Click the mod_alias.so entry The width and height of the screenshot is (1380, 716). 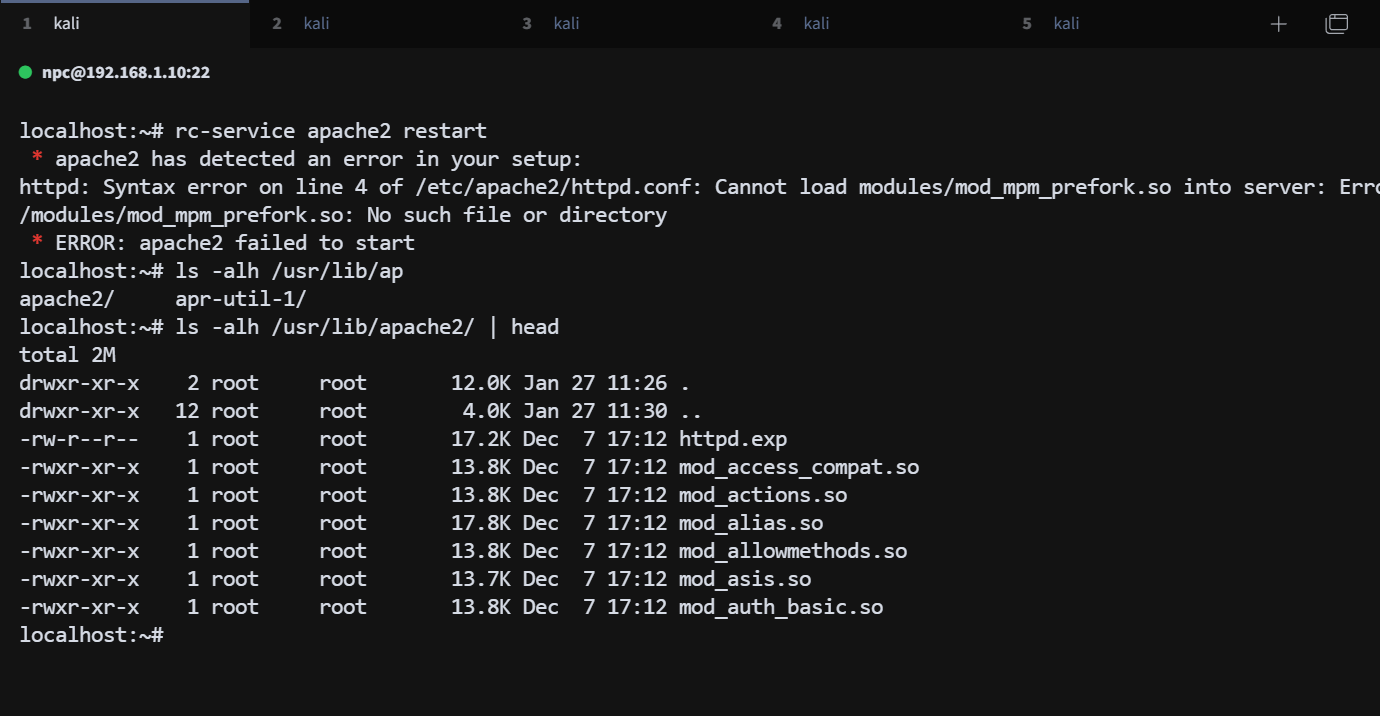click(x=750, y=523)
